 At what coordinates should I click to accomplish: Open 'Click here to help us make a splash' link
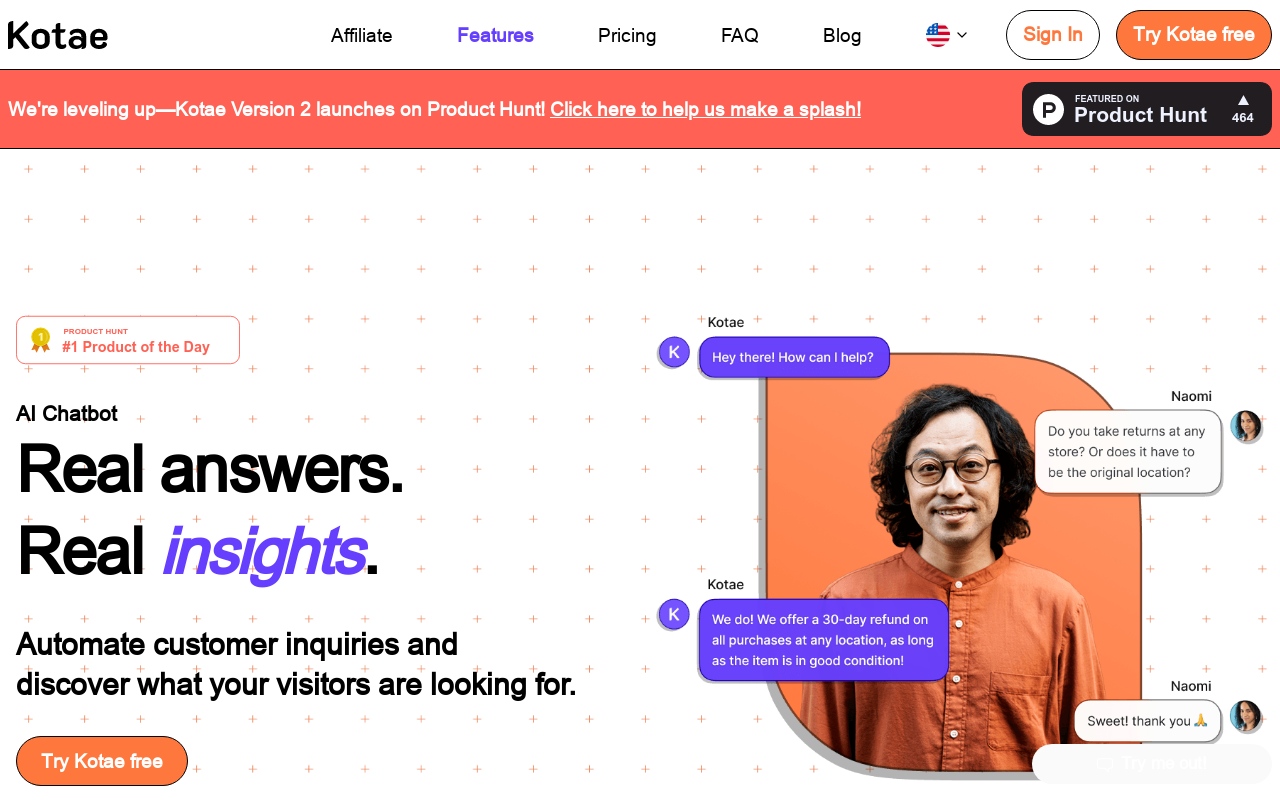pyautogui.click(x=705, y=109)
